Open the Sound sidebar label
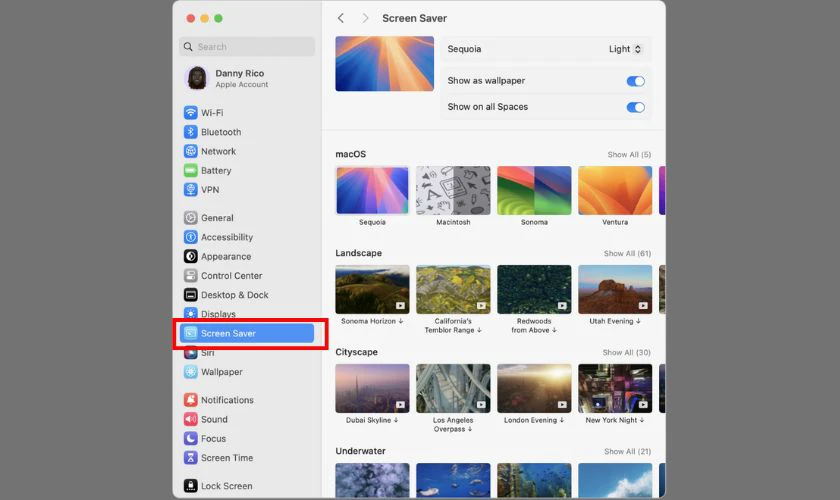 214,419
